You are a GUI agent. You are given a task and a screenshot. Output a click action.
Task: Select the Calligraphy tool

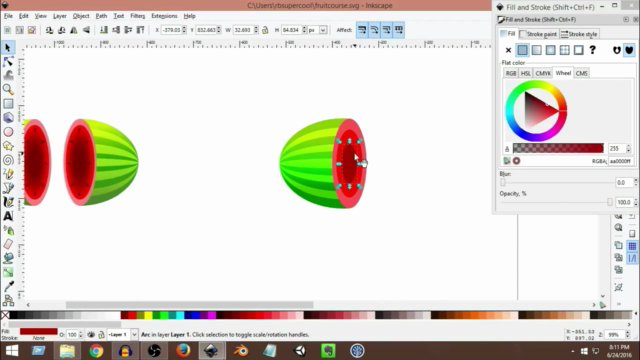click(x=8, y=202)
